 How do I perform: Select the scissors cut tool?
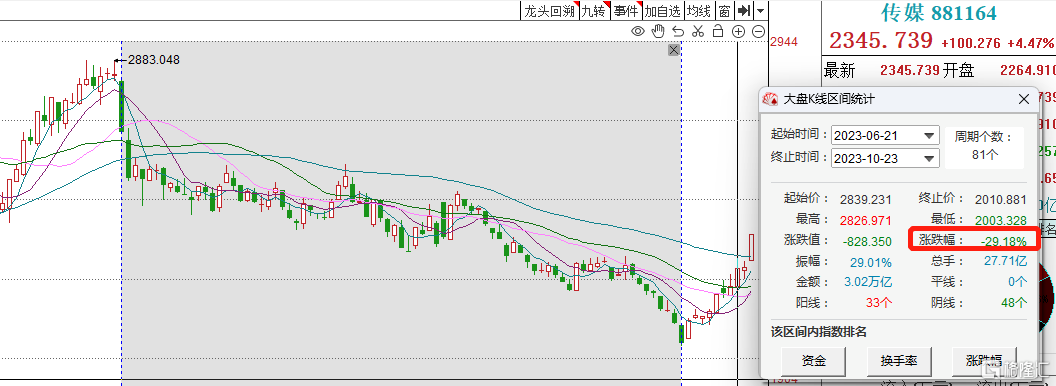[698, 31]
